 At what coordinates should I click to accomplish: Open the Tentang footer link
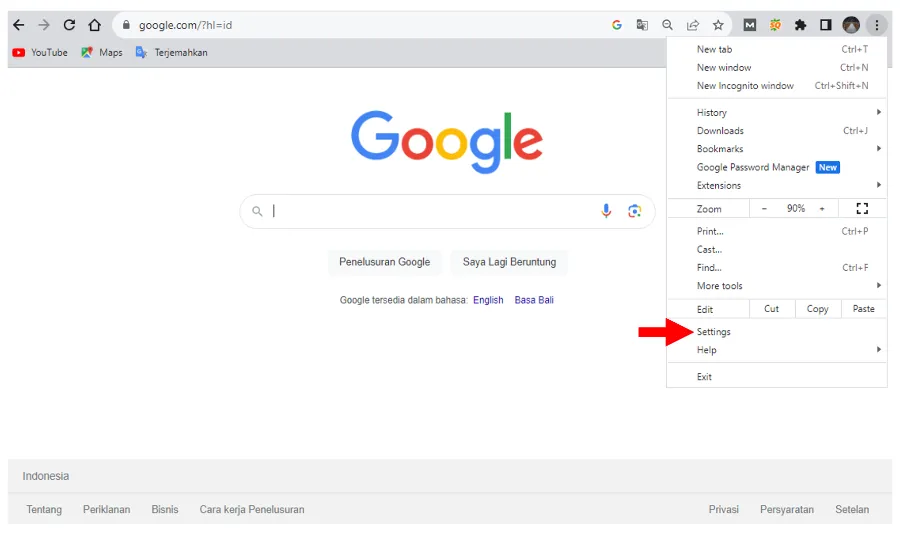(x=44, y=510)
